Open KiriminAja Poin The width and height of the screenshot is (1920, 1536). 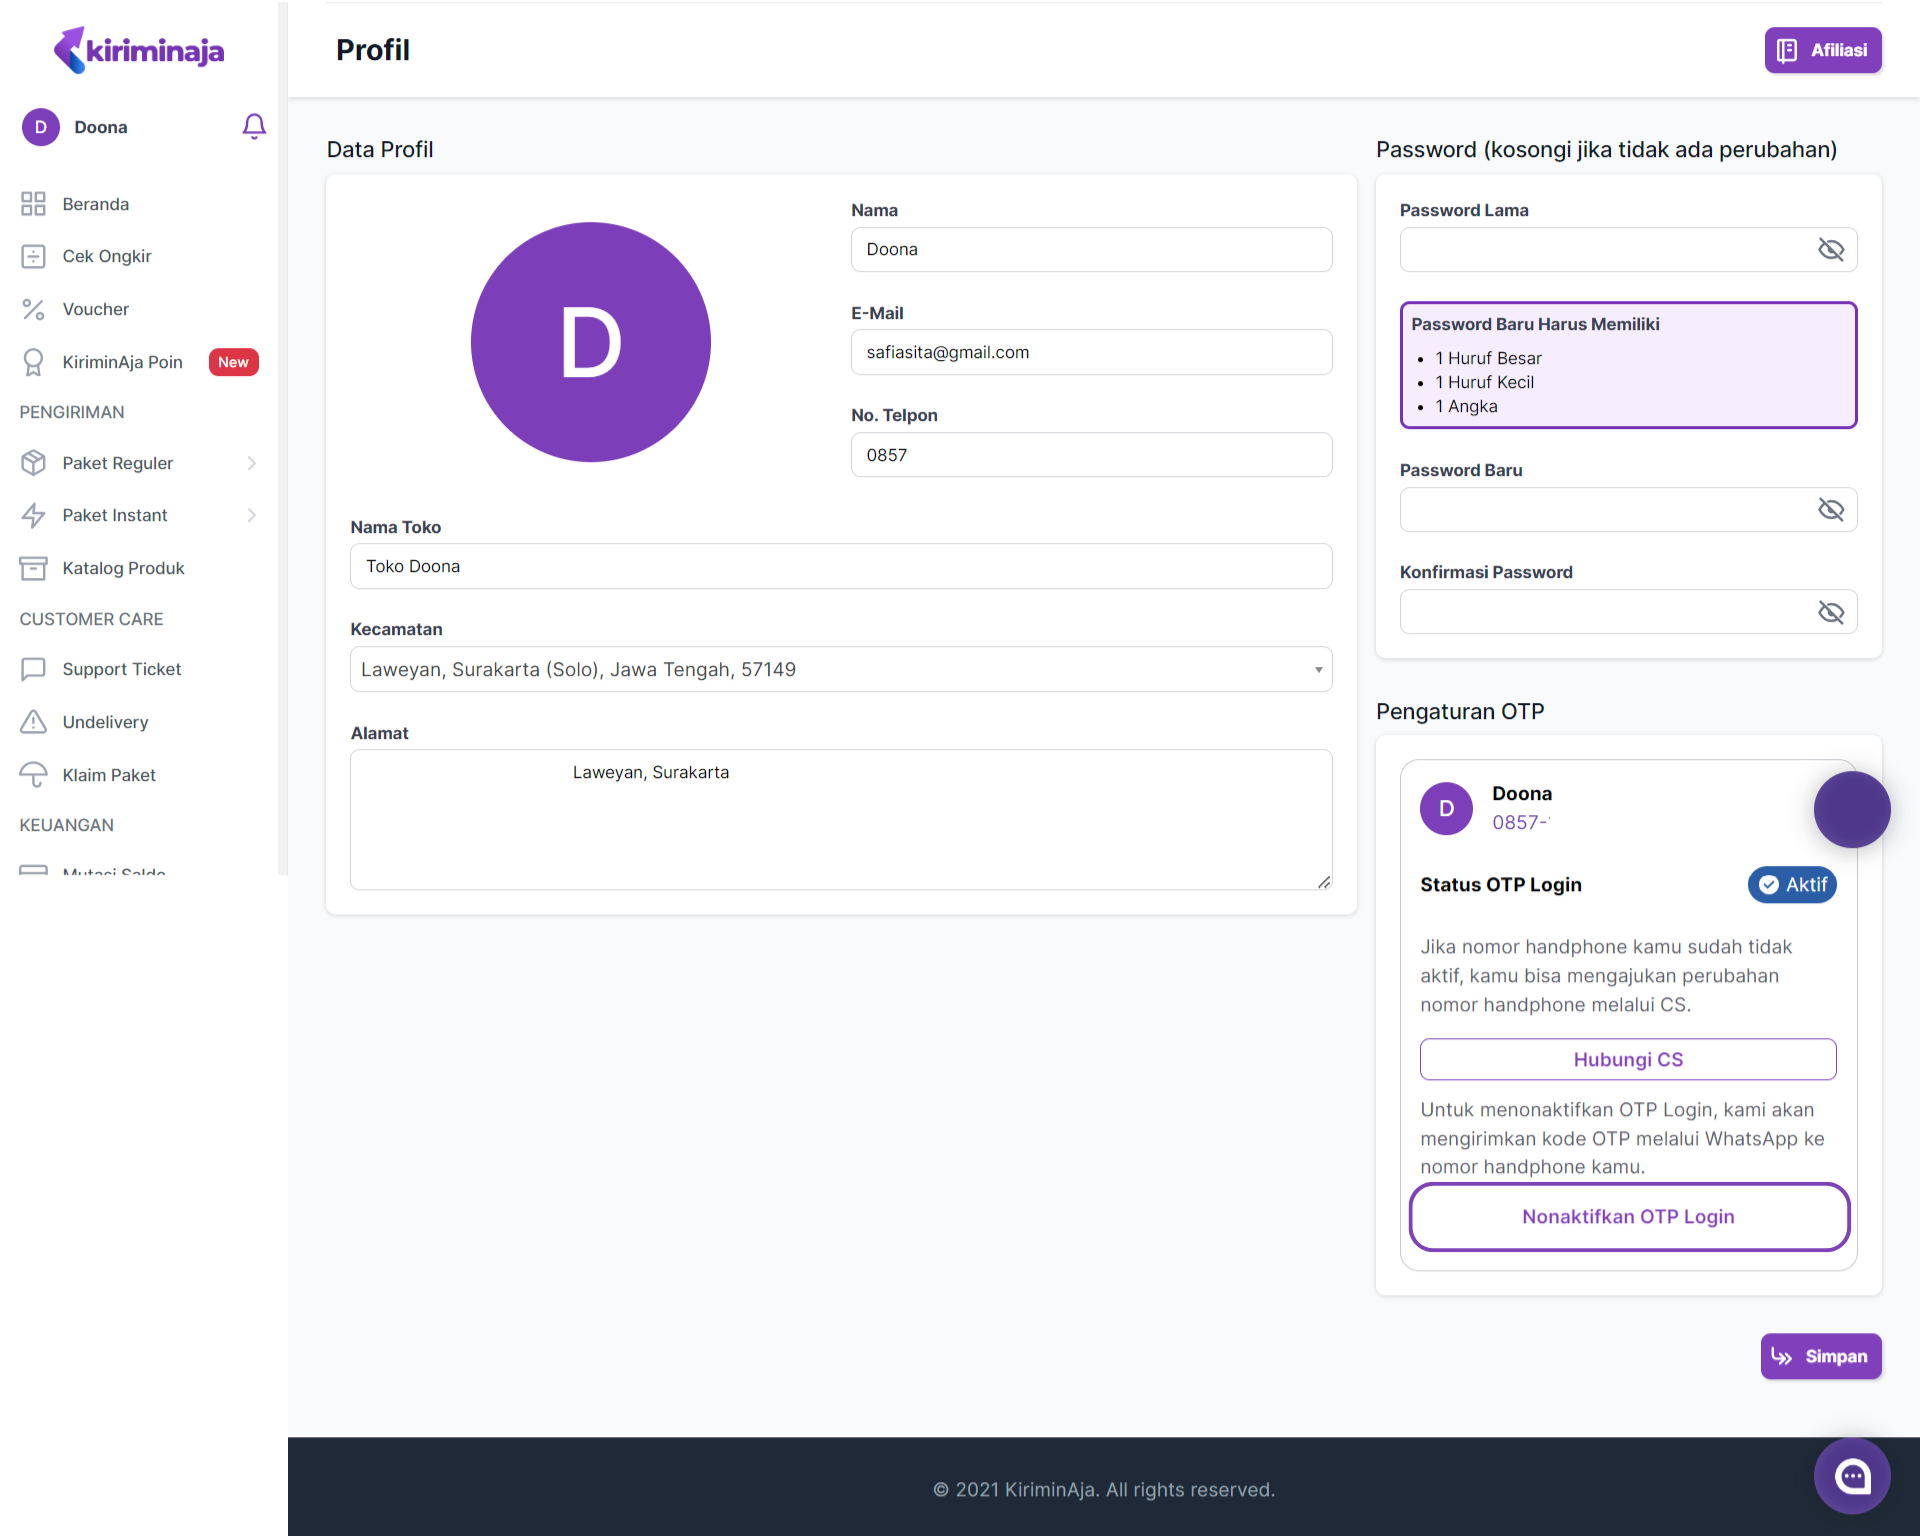point(122,362)
